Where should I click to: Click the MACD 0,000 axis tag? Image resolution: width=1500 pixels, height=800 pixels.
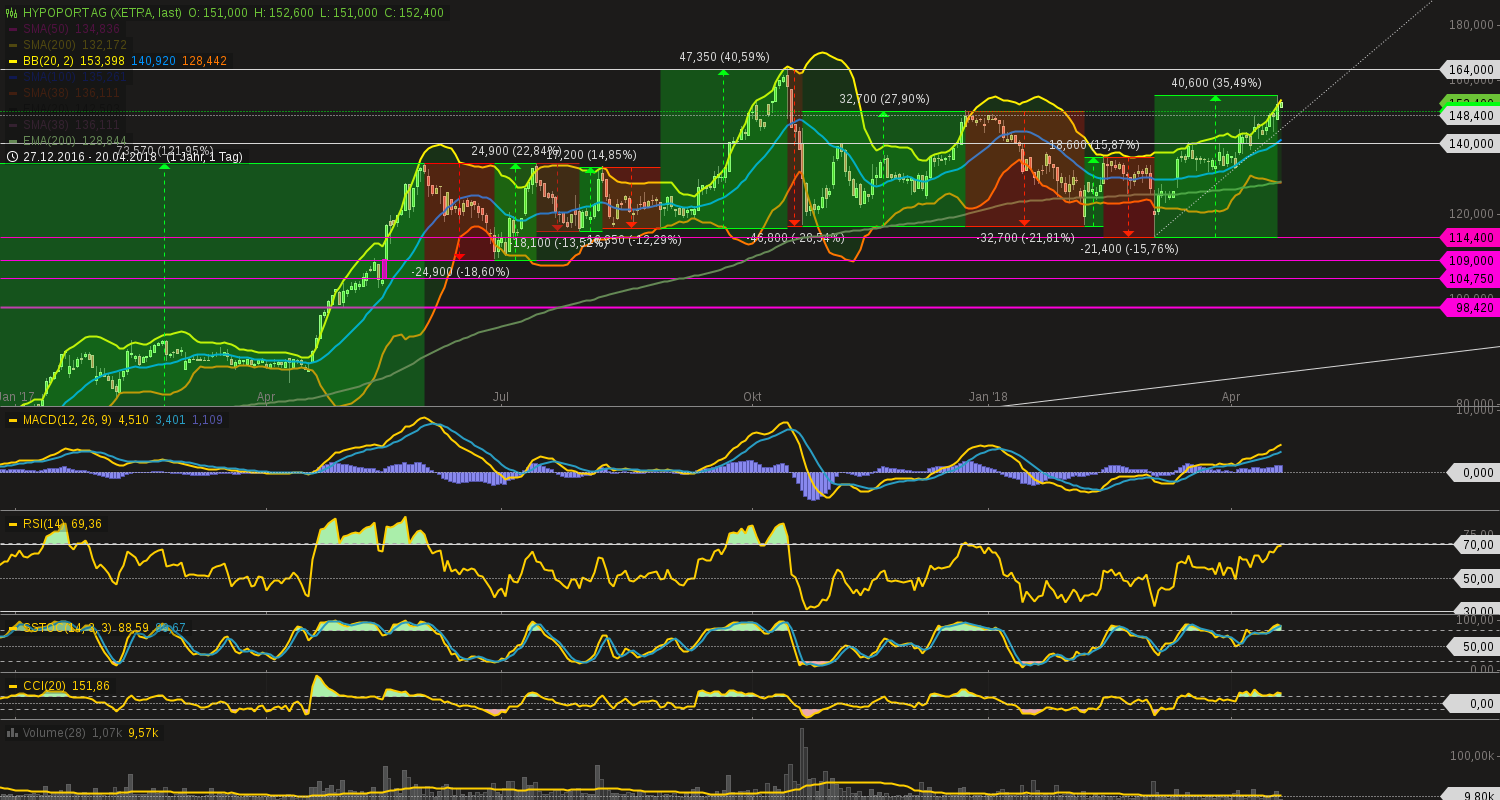1472,473
